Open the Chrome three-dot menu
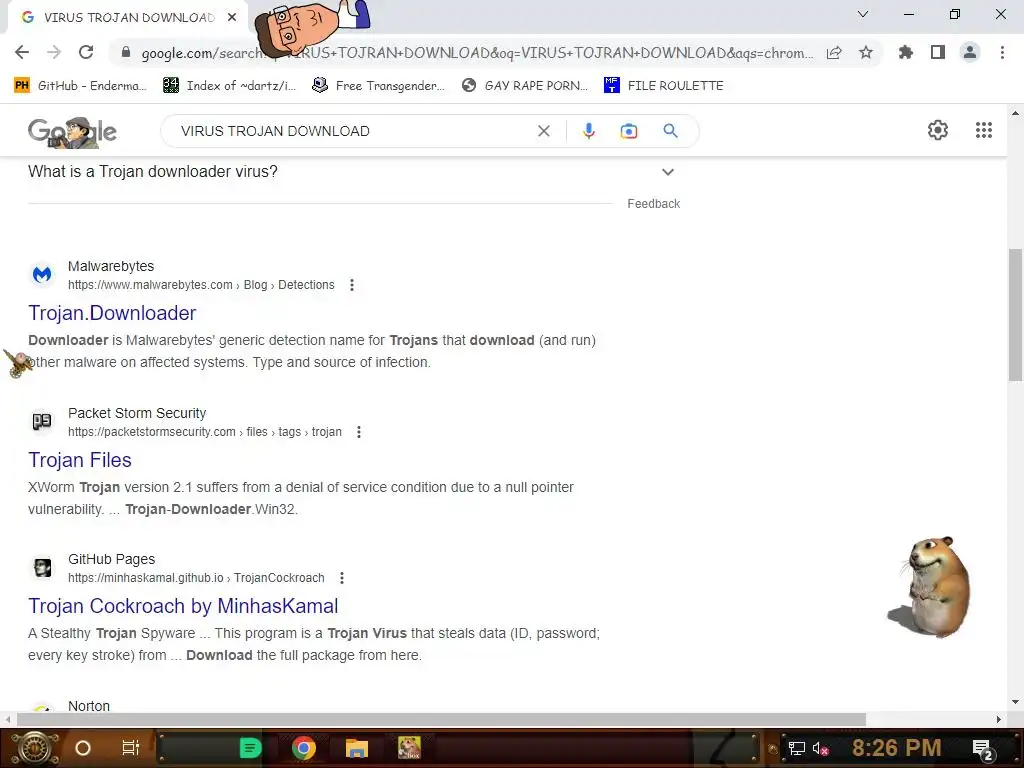The width and height of the screenshot is (1024, 768). (1002, 52)
